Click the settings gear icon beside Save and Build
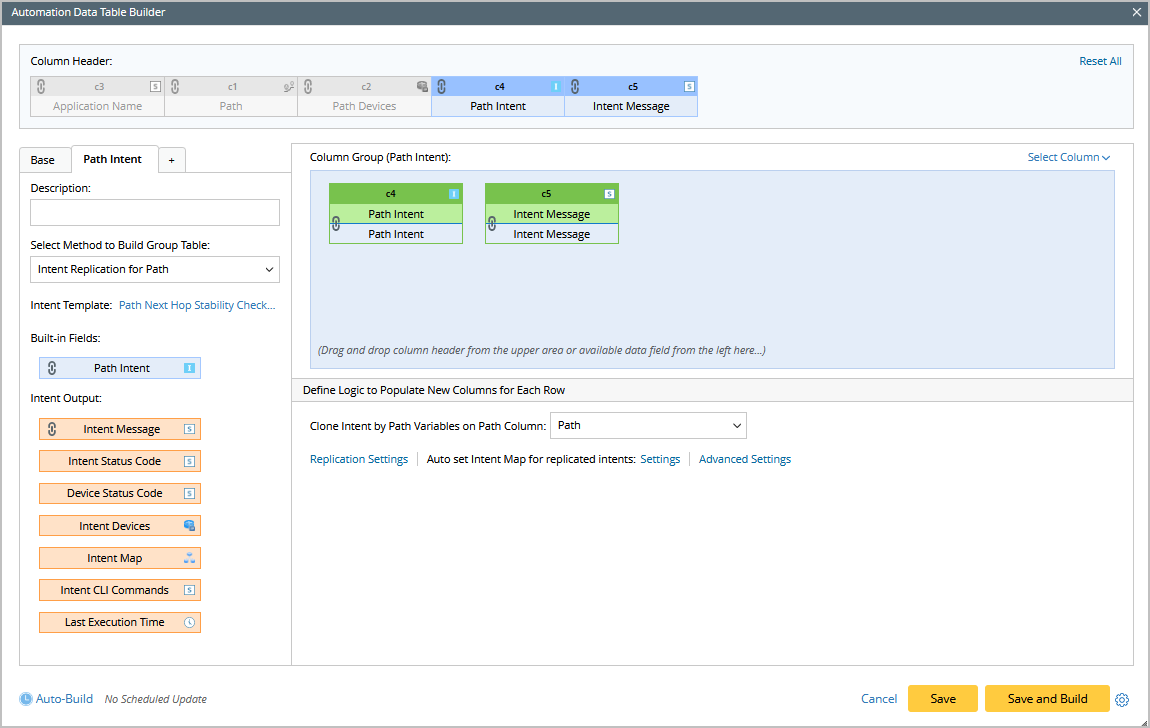The height and width of the screenshot is (728, 1150). pos(1122,699)
